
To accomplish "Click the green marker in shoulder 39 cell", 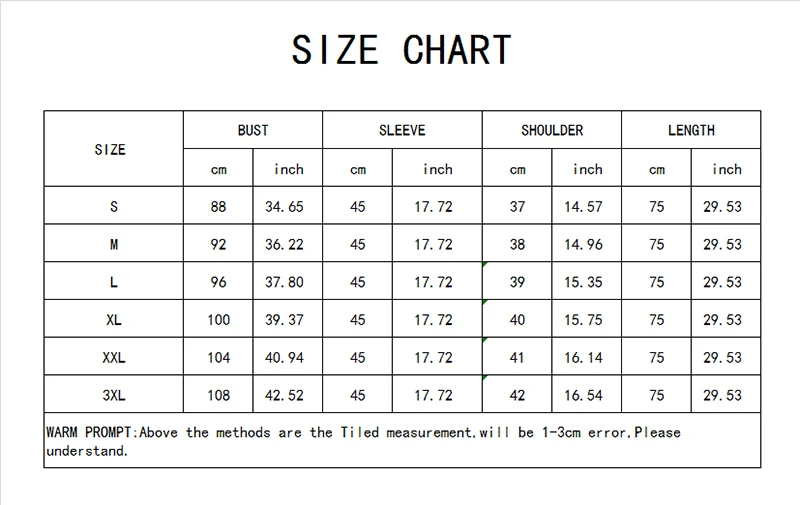I will (485, 264).
